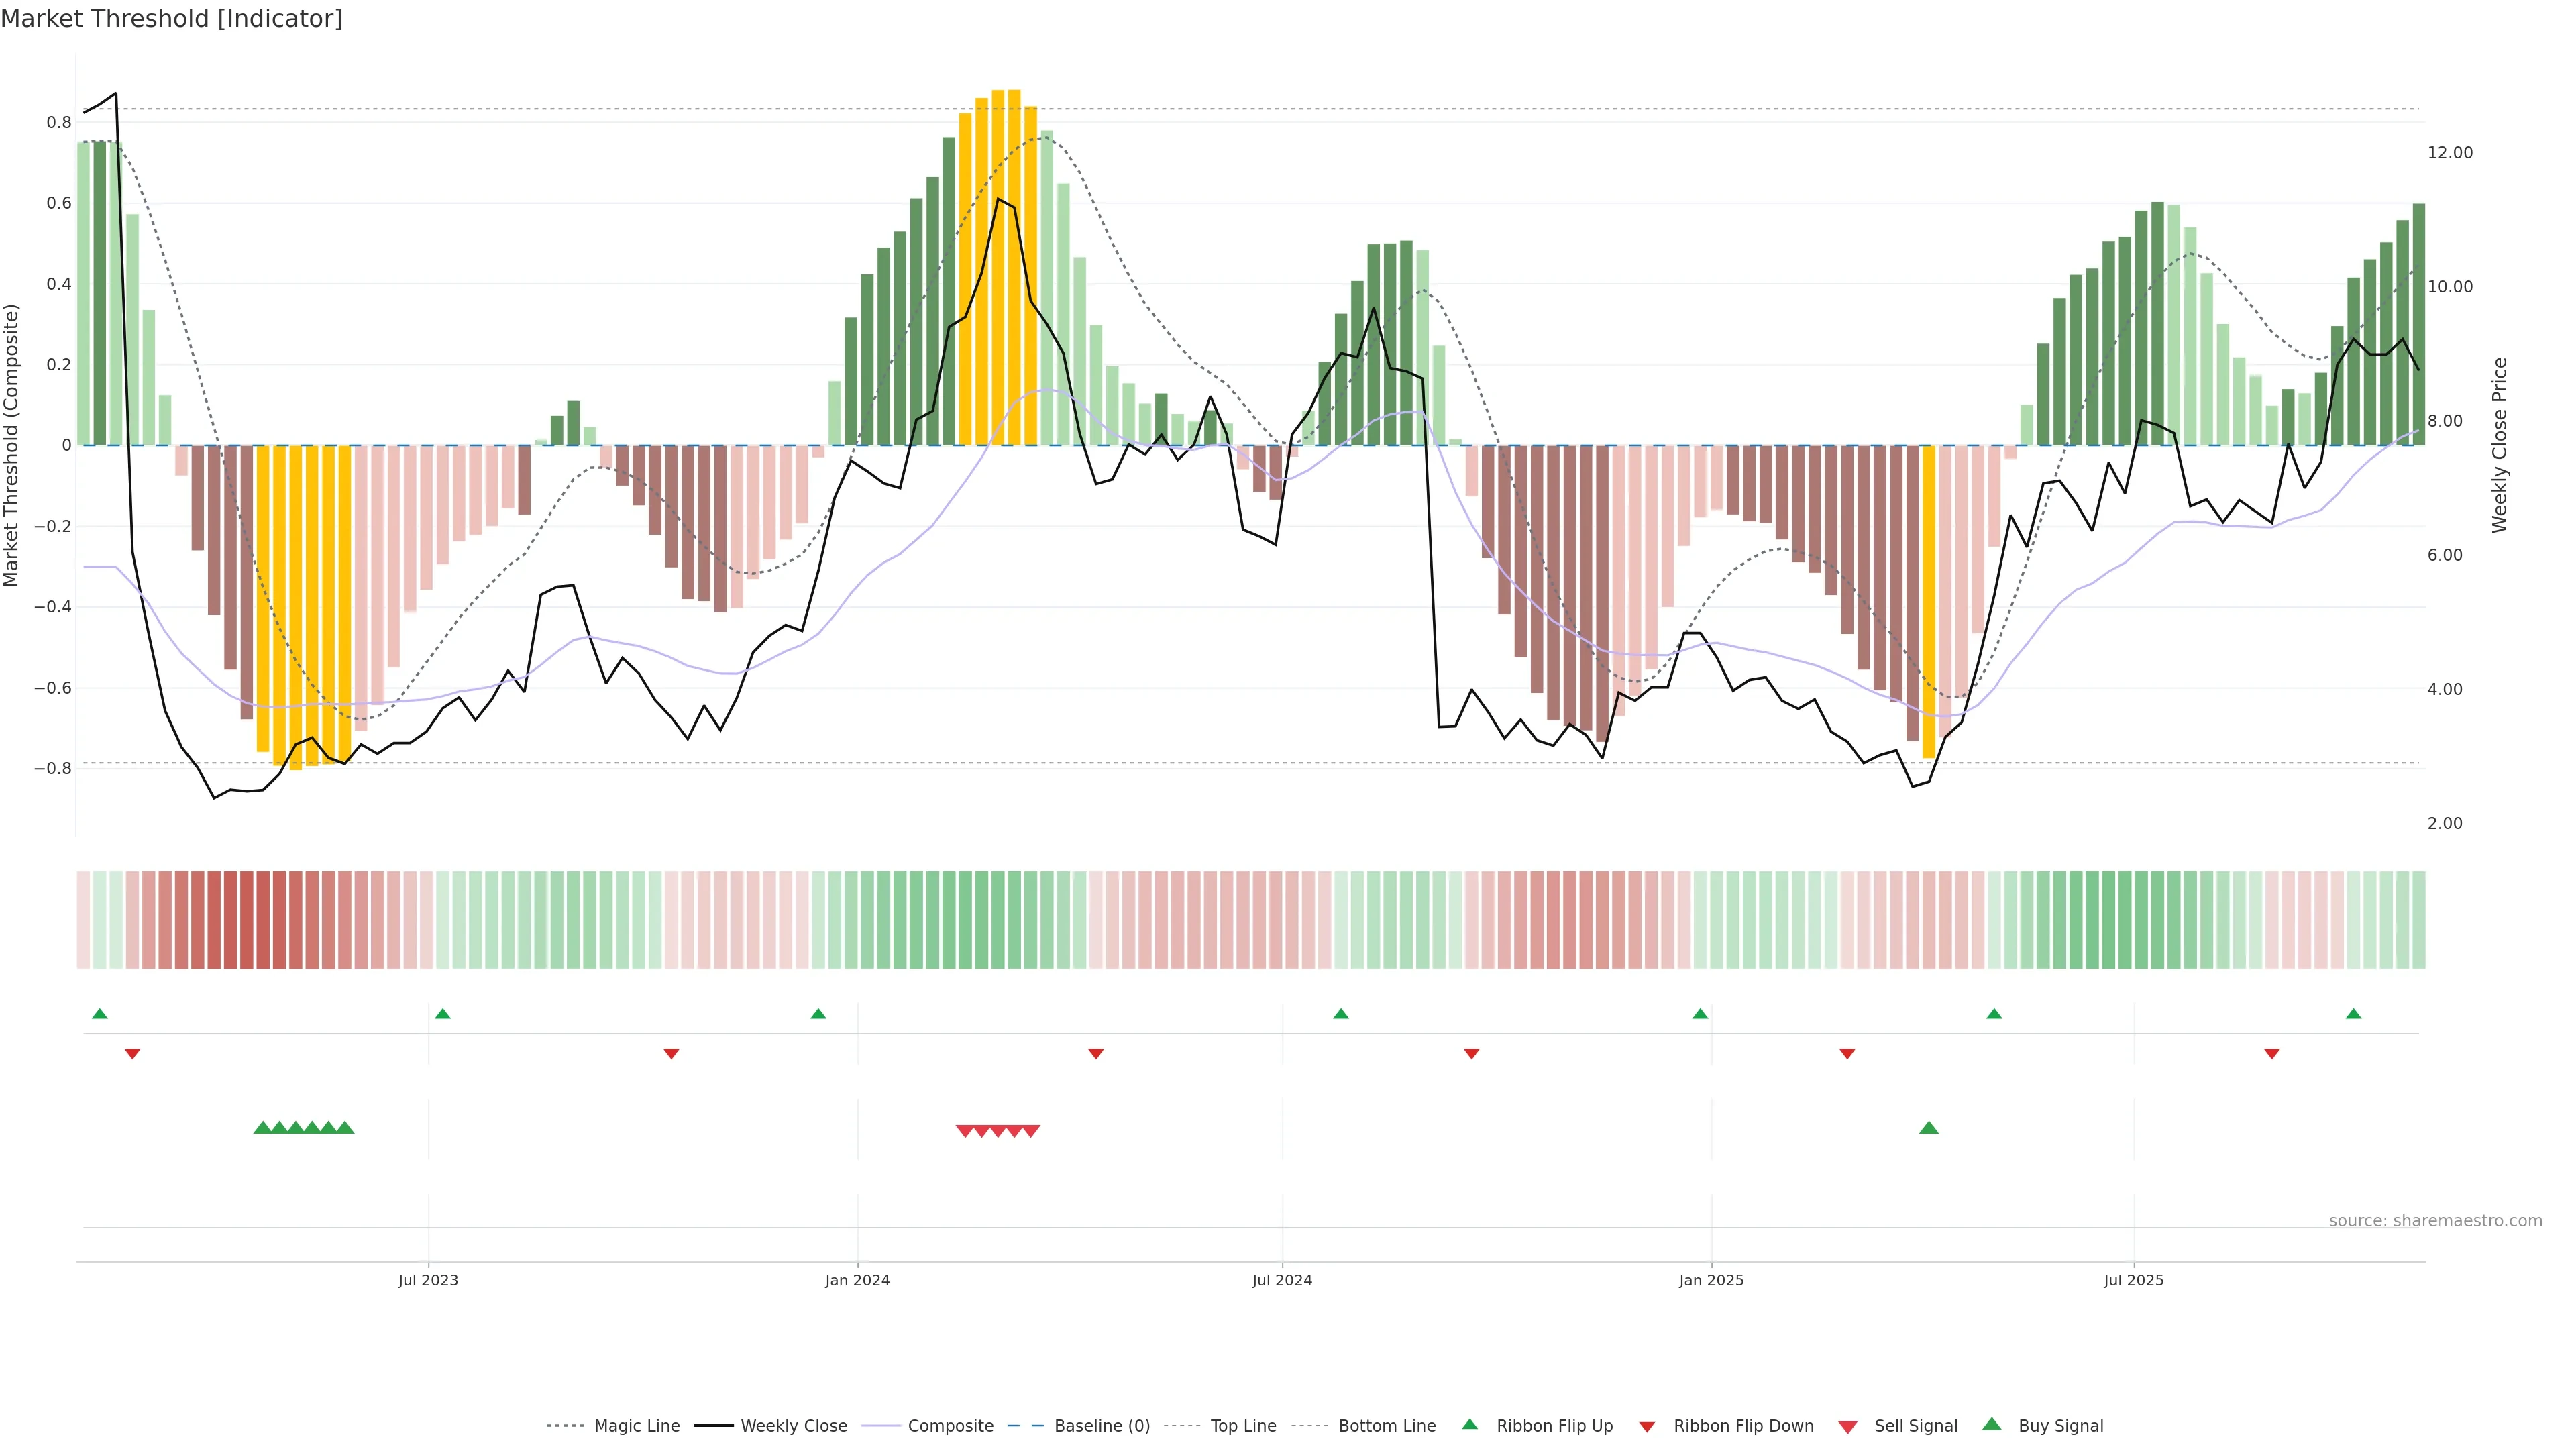
Task: Click the Sell Signal legend triangle icon
Action: [x=1848, y=1427]
